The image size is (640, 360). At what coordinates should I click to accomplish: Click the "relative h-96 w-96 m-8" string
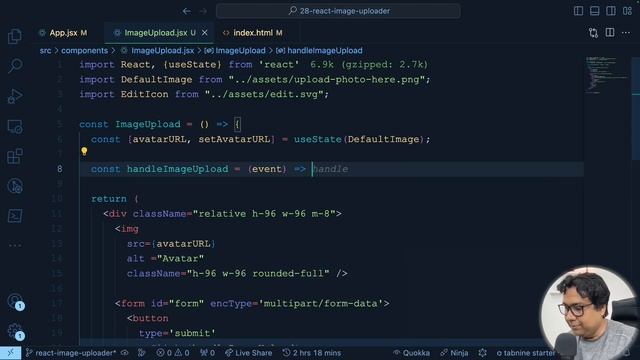pos(264,214)
